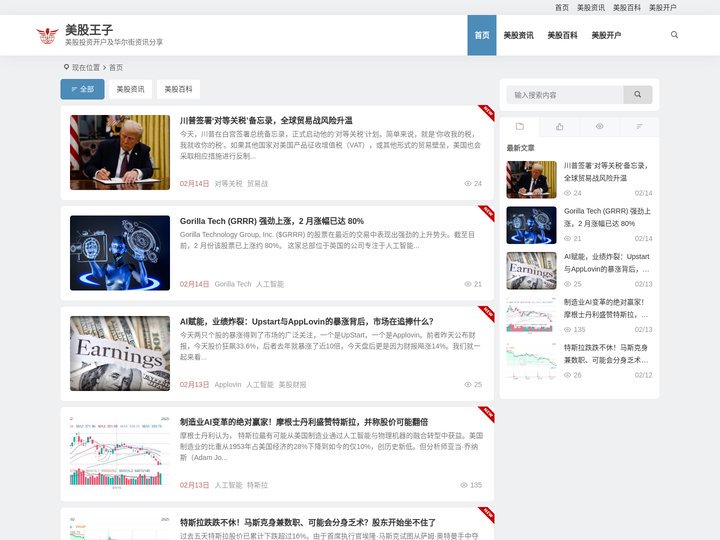Click the view count eye of the Upstart article

coord(467,385)
